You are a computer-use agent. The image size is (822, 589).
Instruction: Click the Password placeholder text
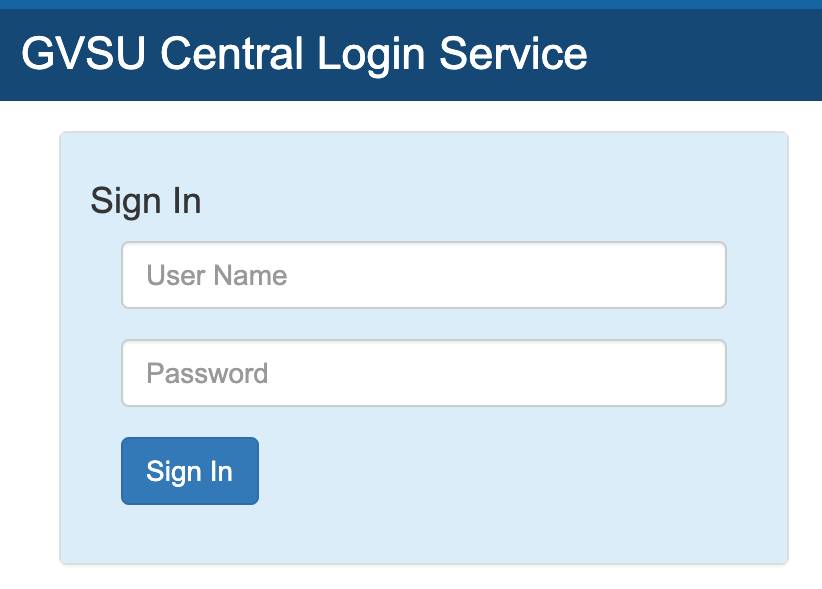pos(207,373)
